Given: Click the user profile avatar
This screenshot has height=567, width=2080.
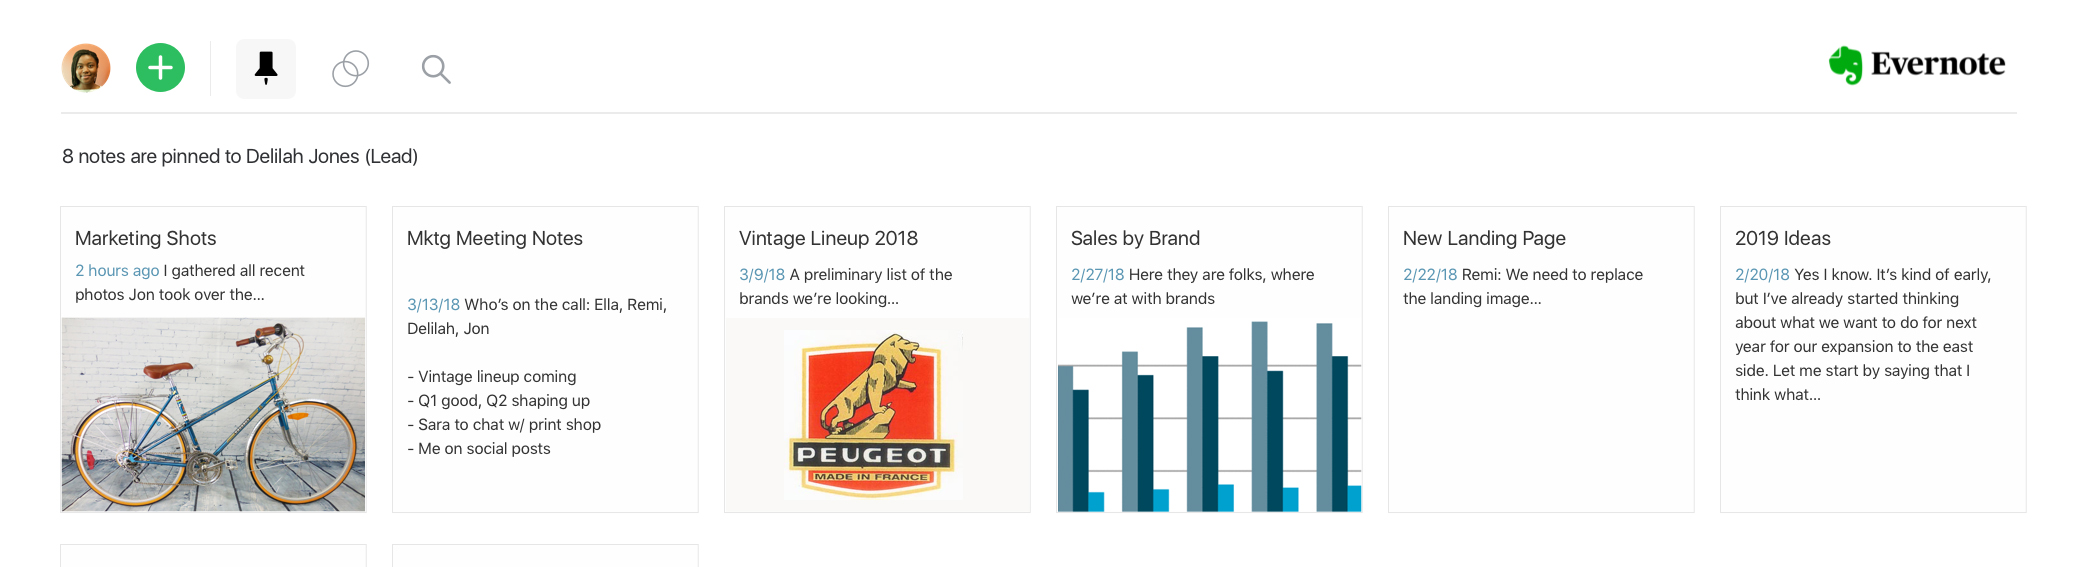Looking at the screenshot, I should pyautogui.click(x=86, y=68).
